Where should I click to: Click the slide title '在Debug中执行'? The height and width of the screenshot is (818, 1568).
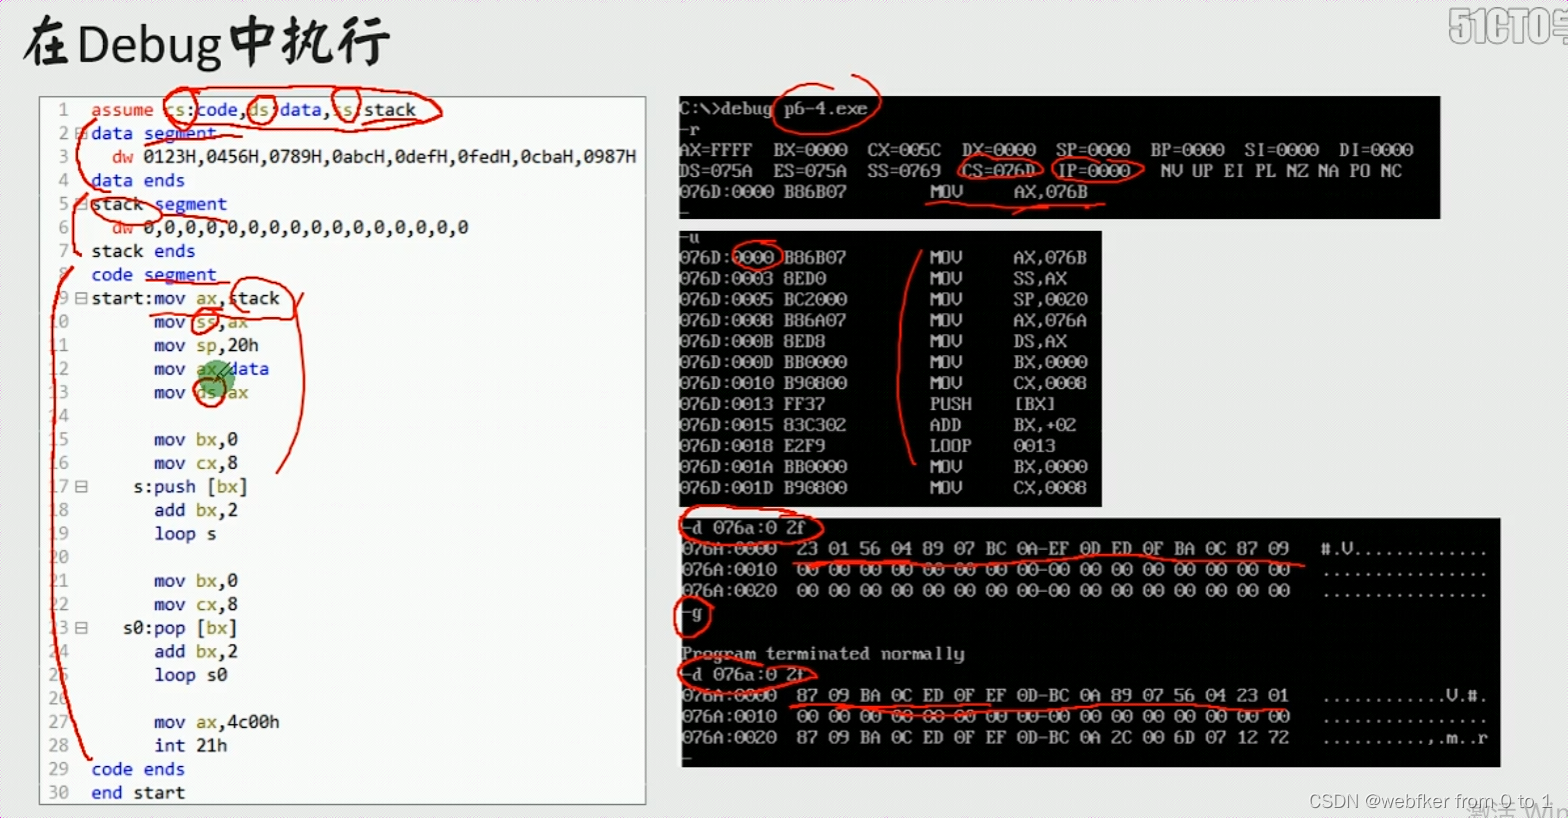click(x=206, y=43)
